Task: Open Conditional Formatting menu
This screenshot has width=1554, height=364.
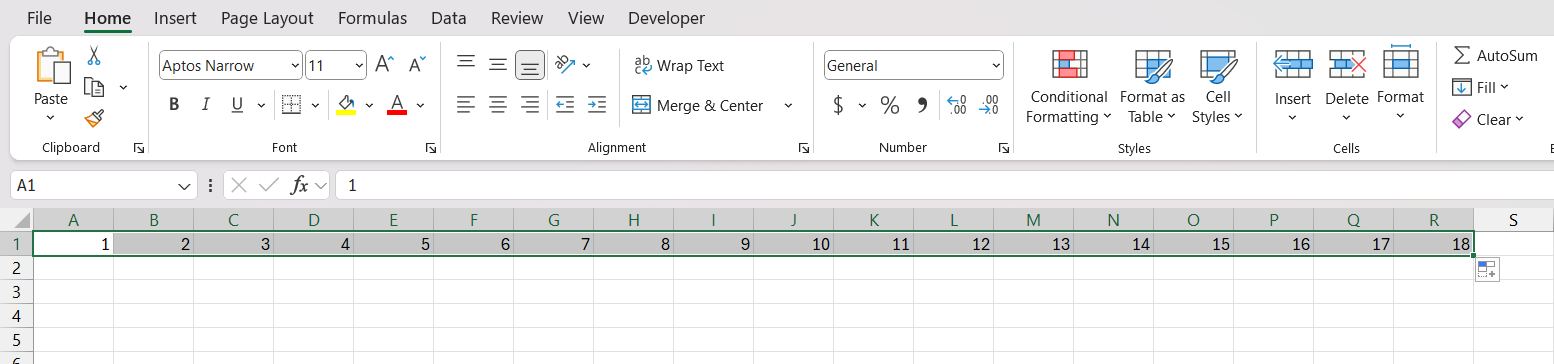Action: [1069, 87]
